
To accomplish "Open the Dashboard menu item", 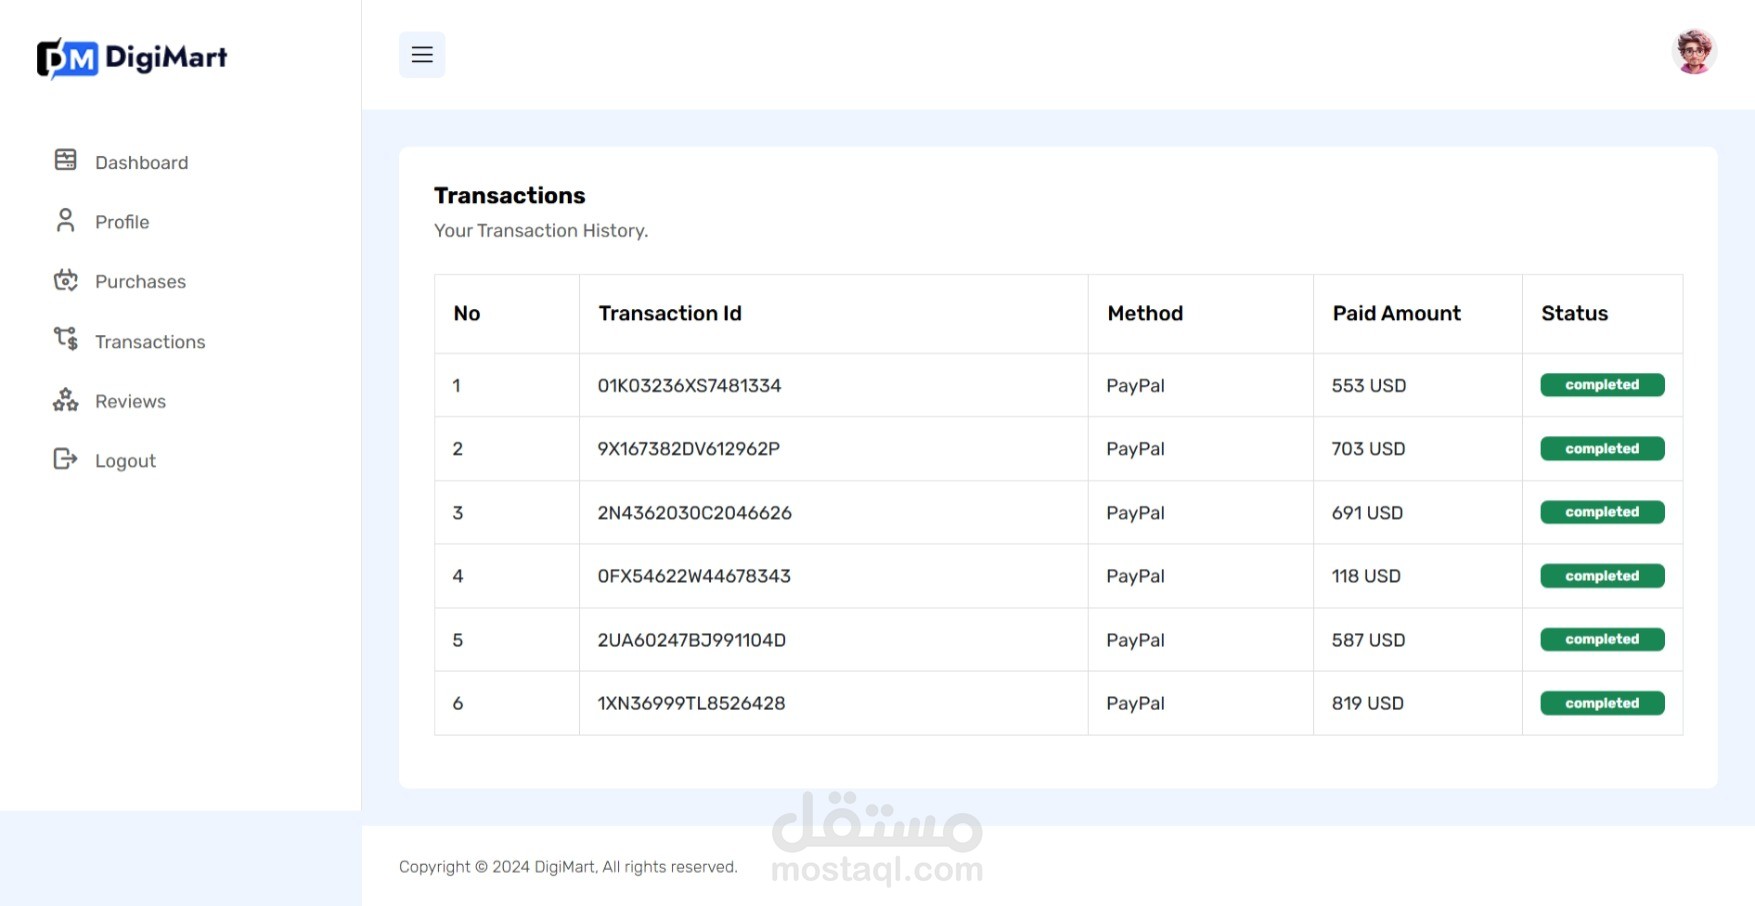I will (x=141, y=163).
